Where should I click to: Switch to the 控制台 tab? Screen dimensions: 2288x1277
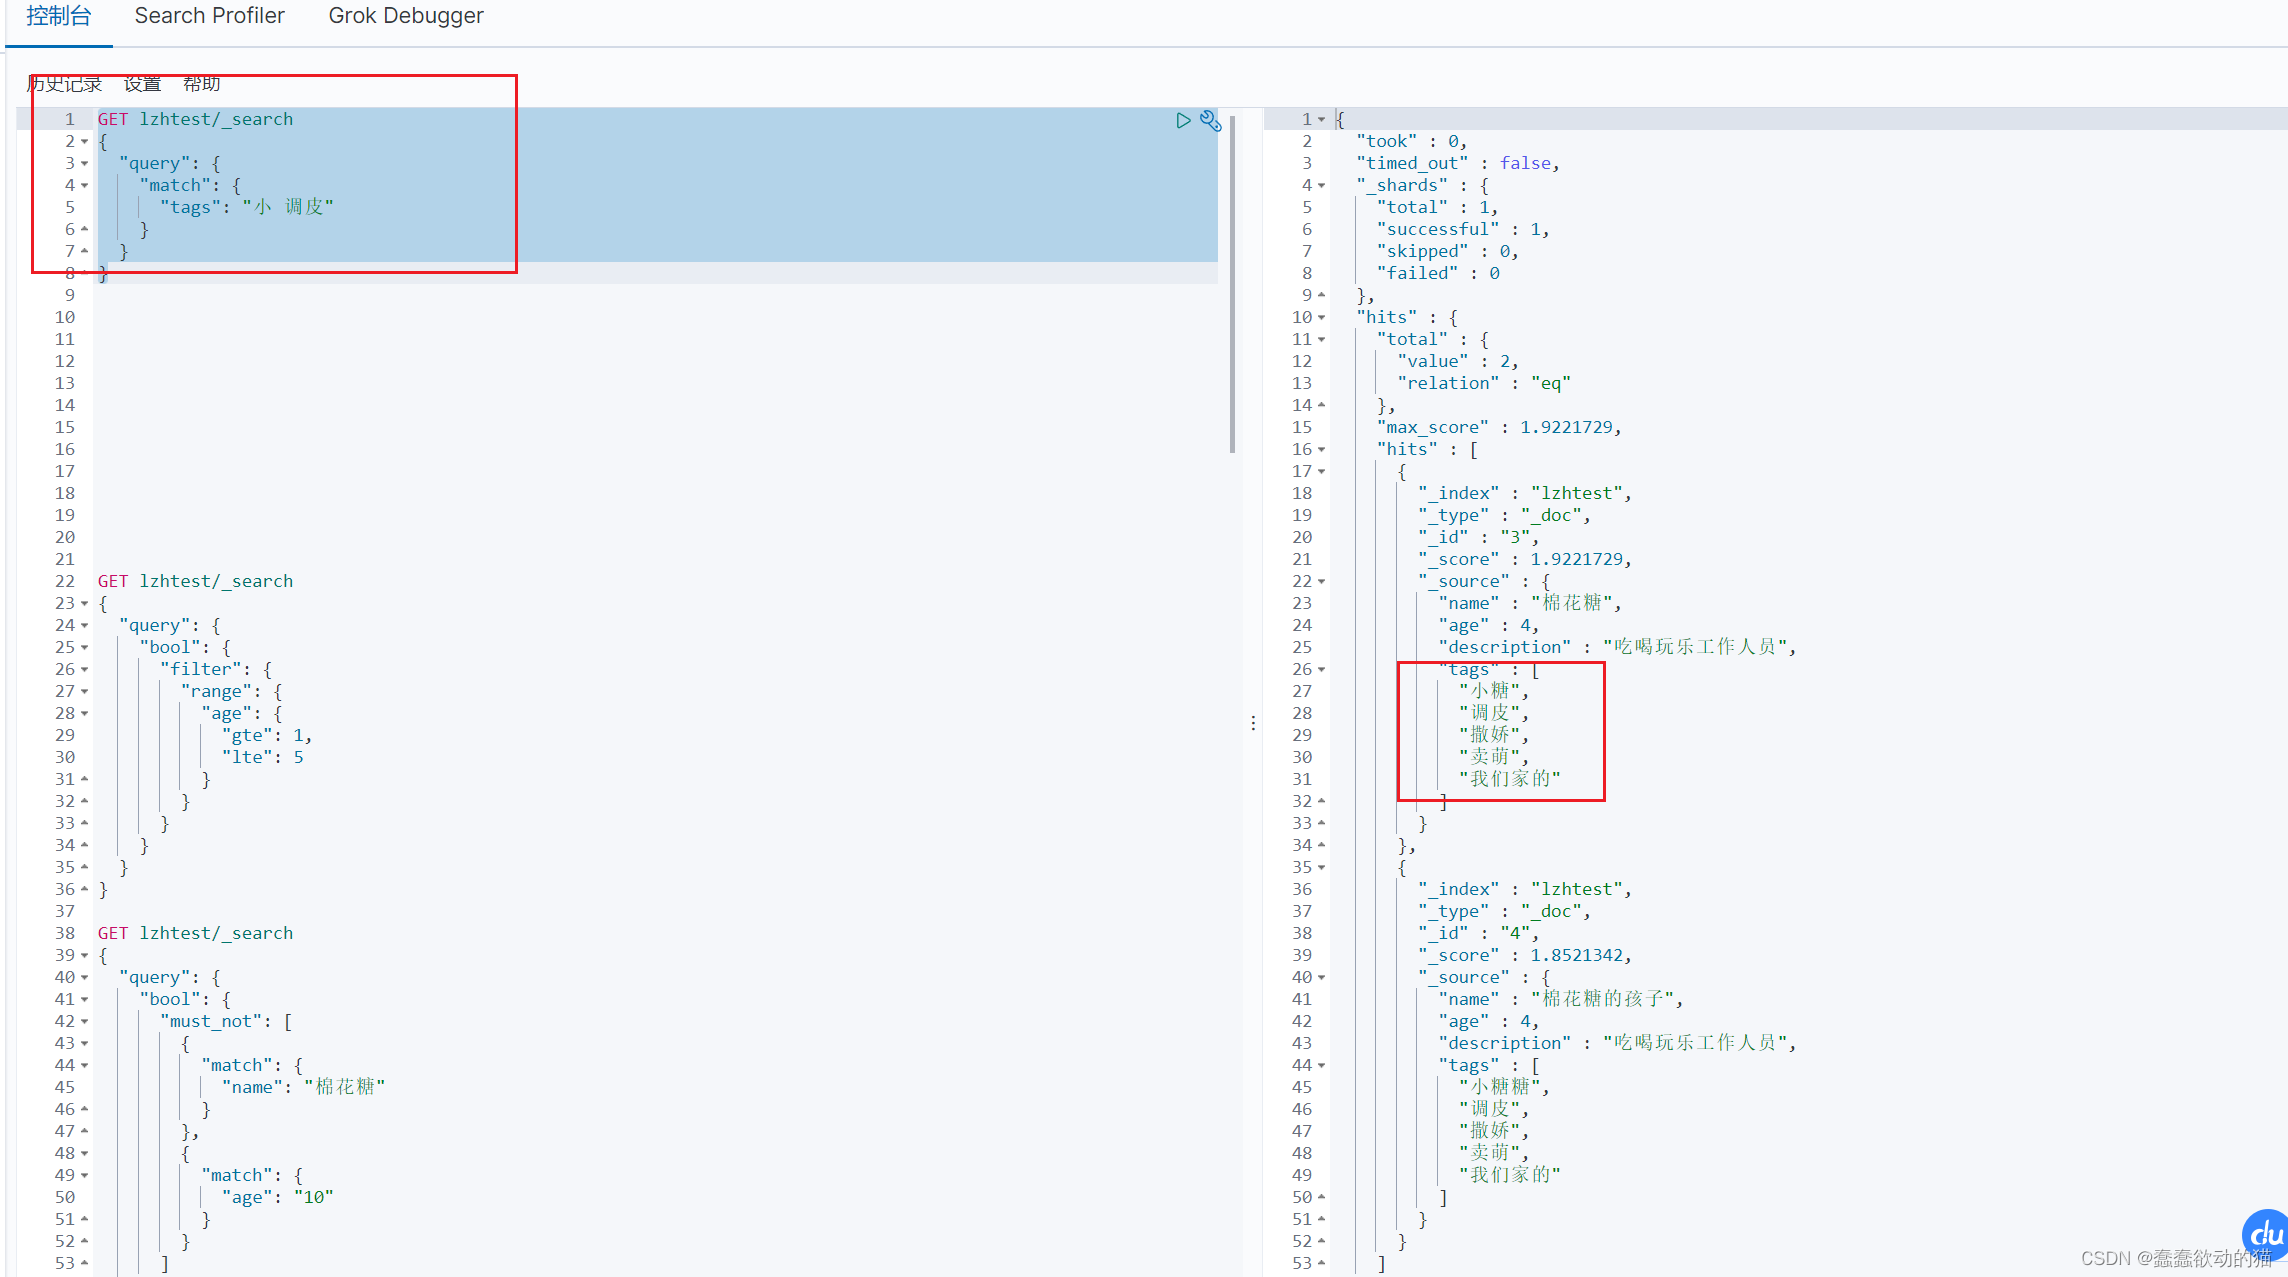pyautogui.click(x=58, y=16)
